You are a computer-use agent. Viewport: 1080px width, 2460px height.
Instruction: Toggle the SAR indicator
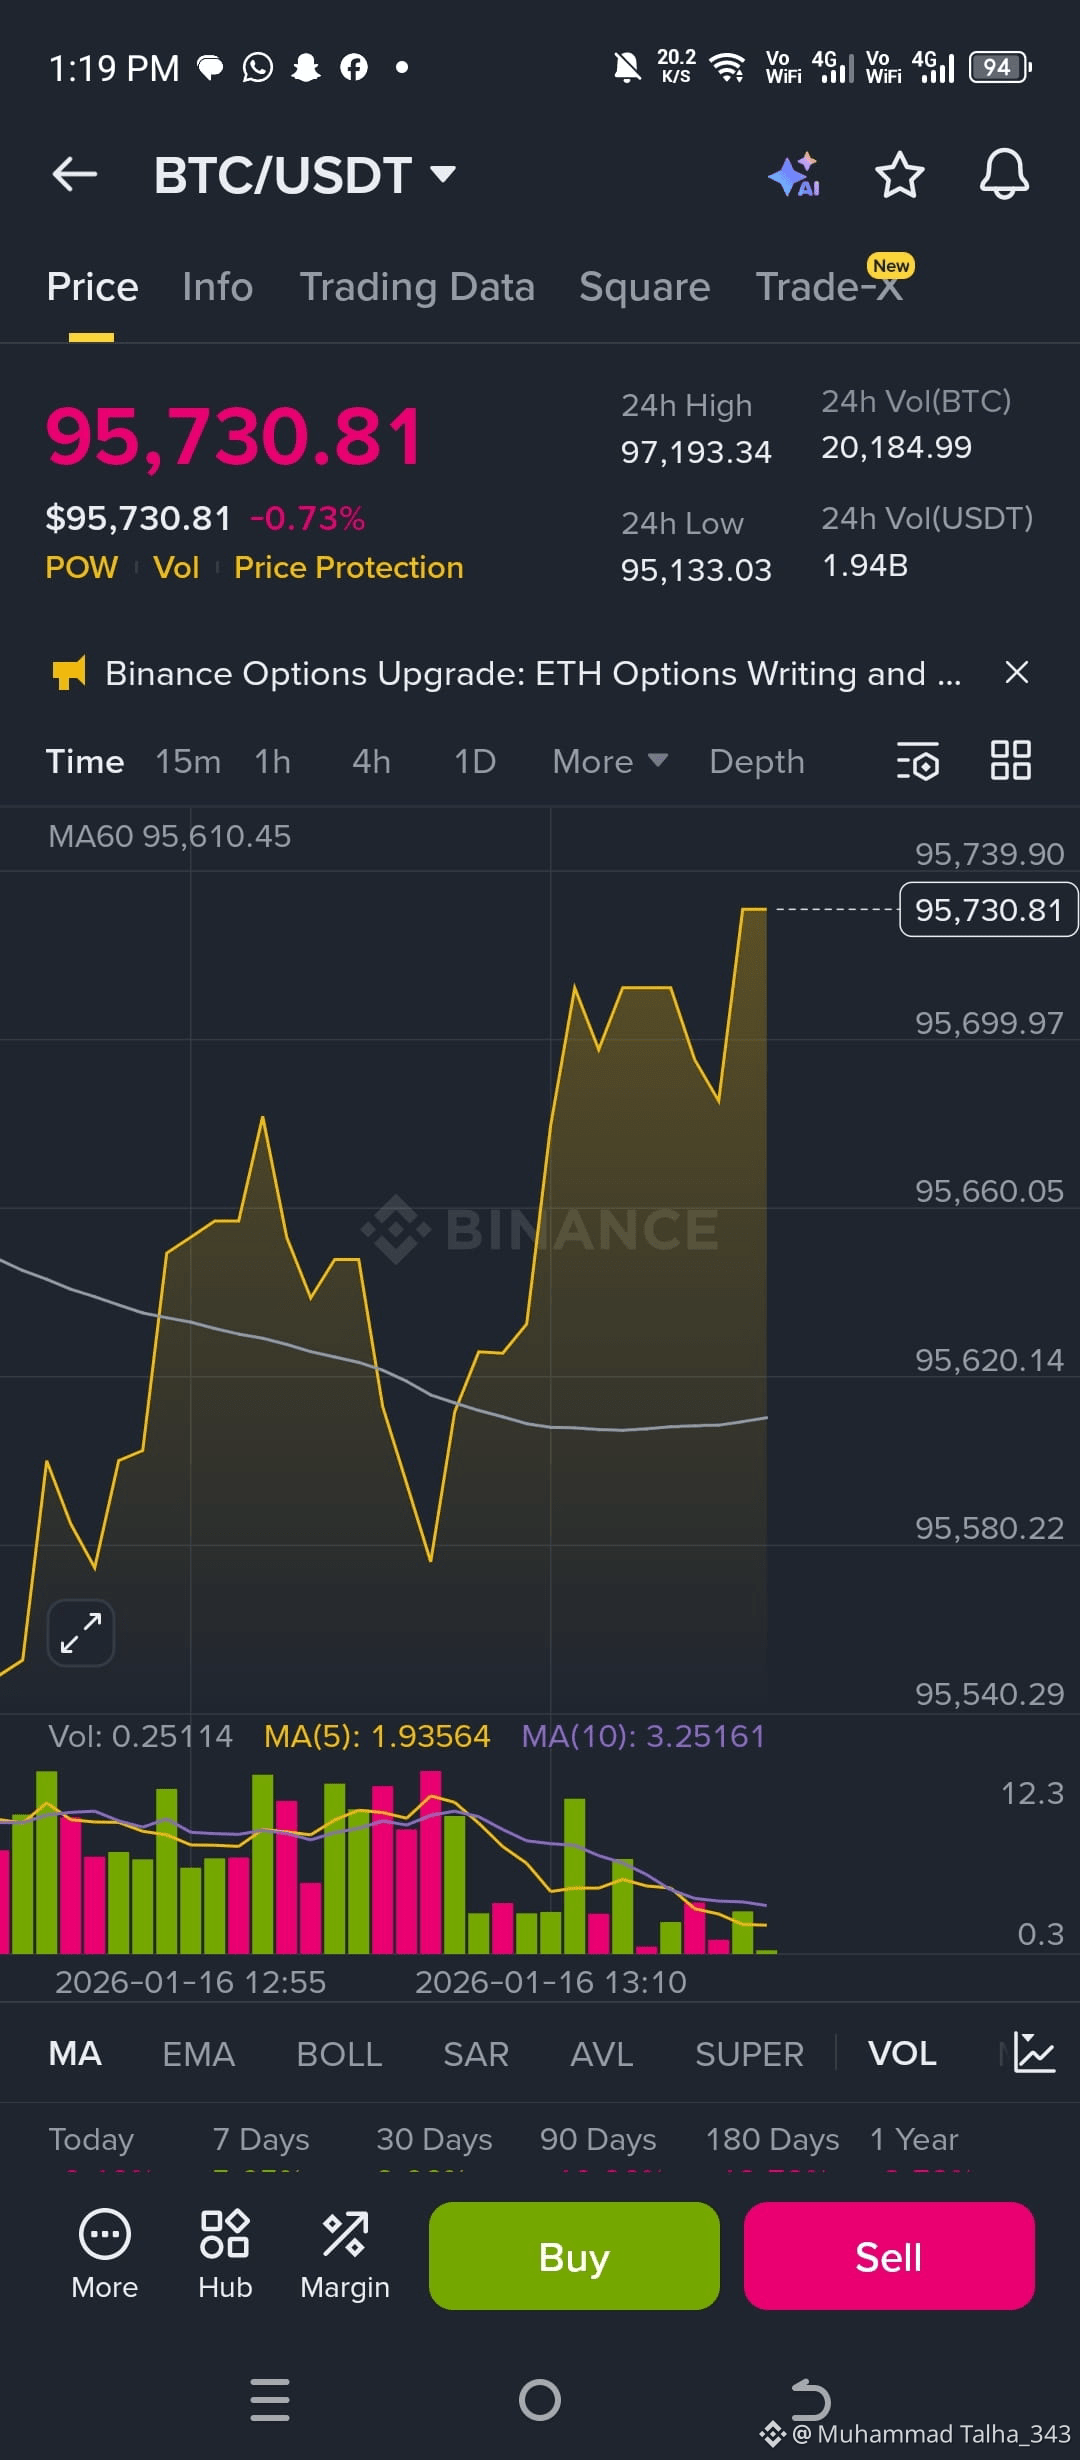pyautogui.click(x=476, y=2054)
